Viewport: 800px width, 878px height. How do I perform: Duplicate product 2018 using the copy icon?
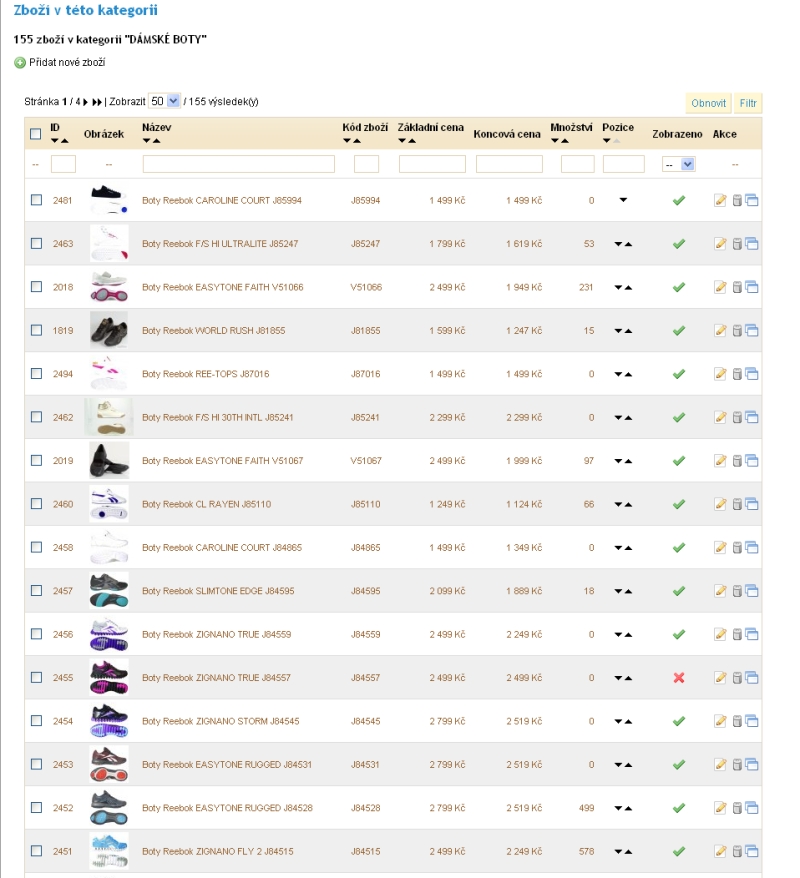(x=752, y=287)
